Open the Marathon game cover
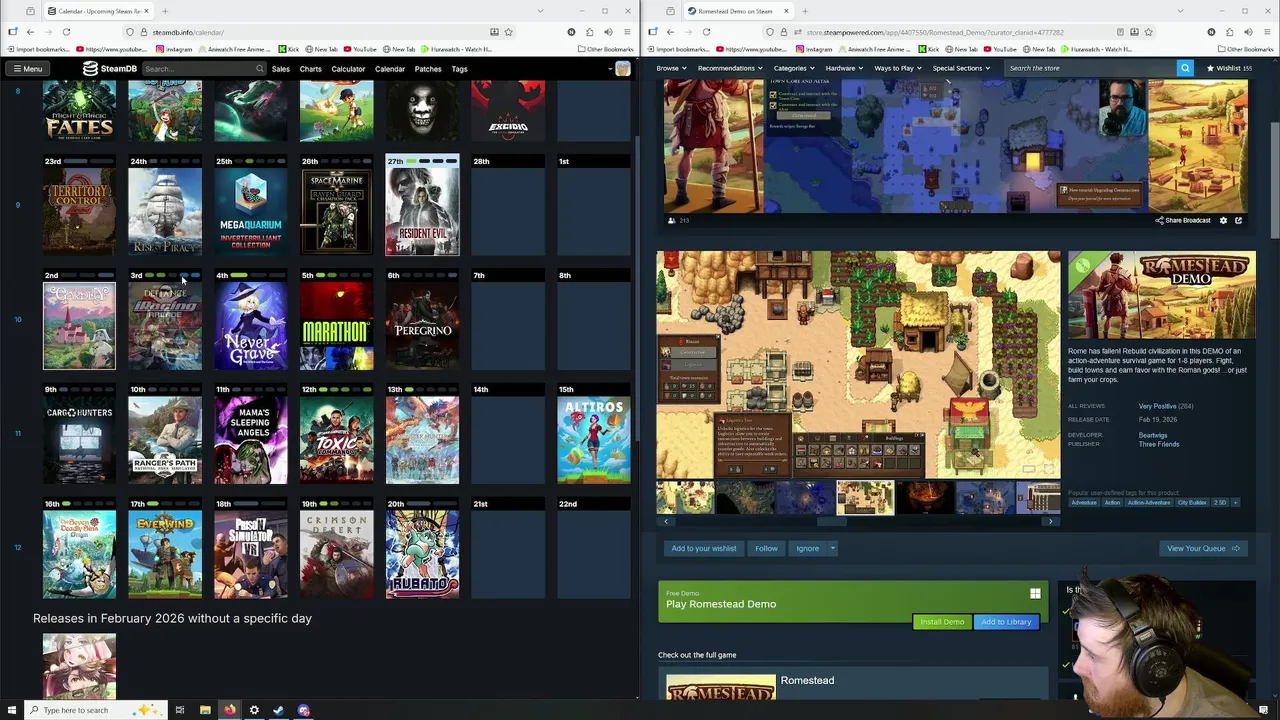1280x720 pixels. (337, 326)
